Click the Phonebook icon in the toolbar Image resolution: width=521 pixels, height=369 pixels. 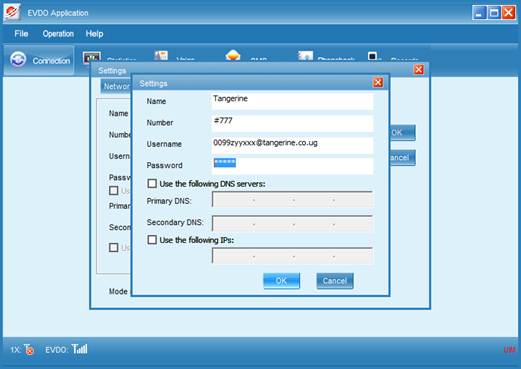[x=305, y=56]
